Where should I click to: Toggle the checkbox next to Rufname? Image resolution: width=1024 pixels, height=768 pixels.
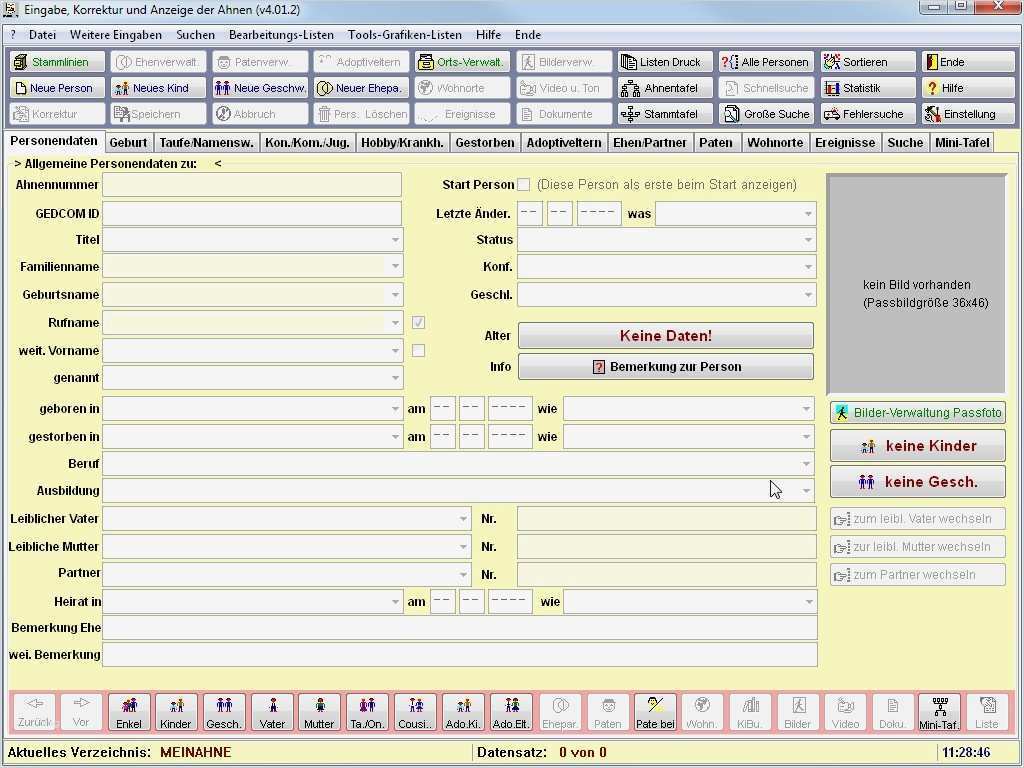(418, 322)
